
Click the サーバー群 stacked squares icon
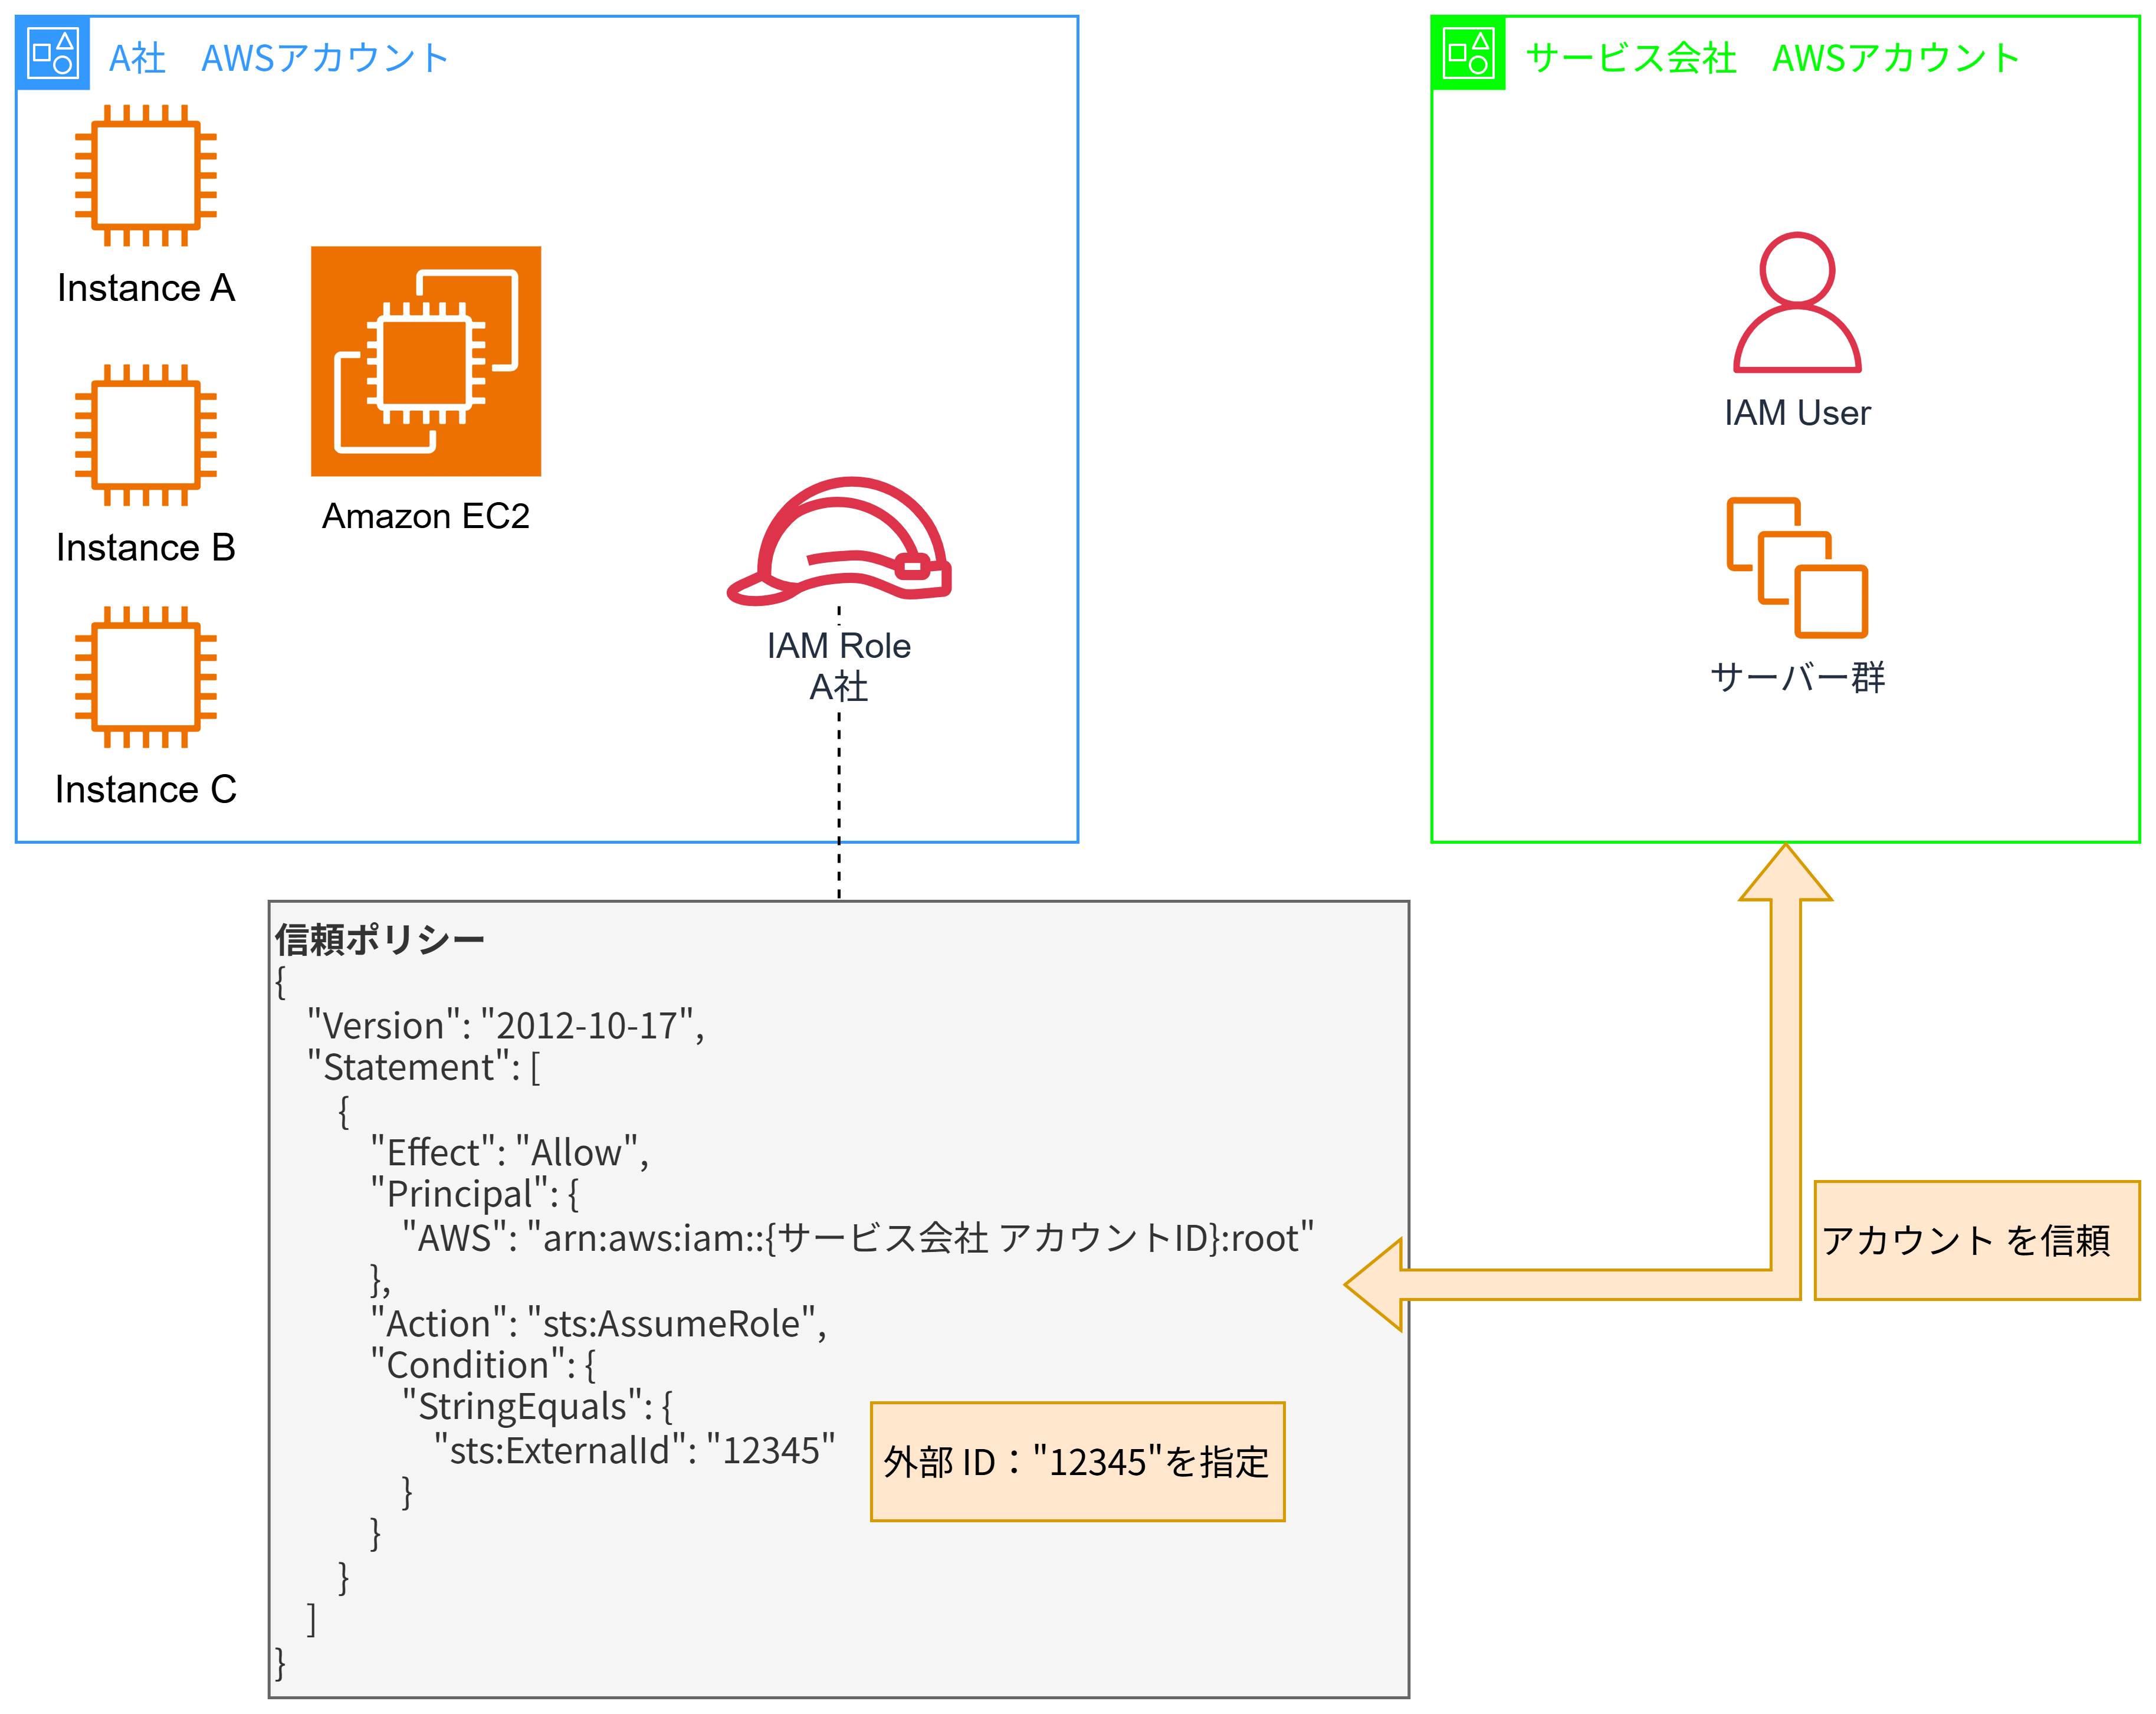(1796, 567)
